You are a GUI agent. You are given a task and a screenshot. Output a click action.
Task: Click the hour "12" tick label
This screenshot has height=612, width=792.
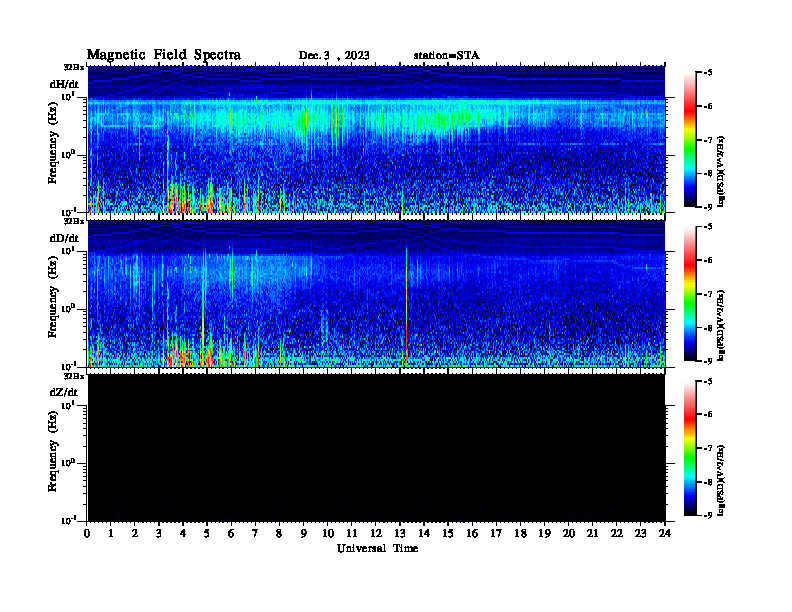click(x=376, y=534)
